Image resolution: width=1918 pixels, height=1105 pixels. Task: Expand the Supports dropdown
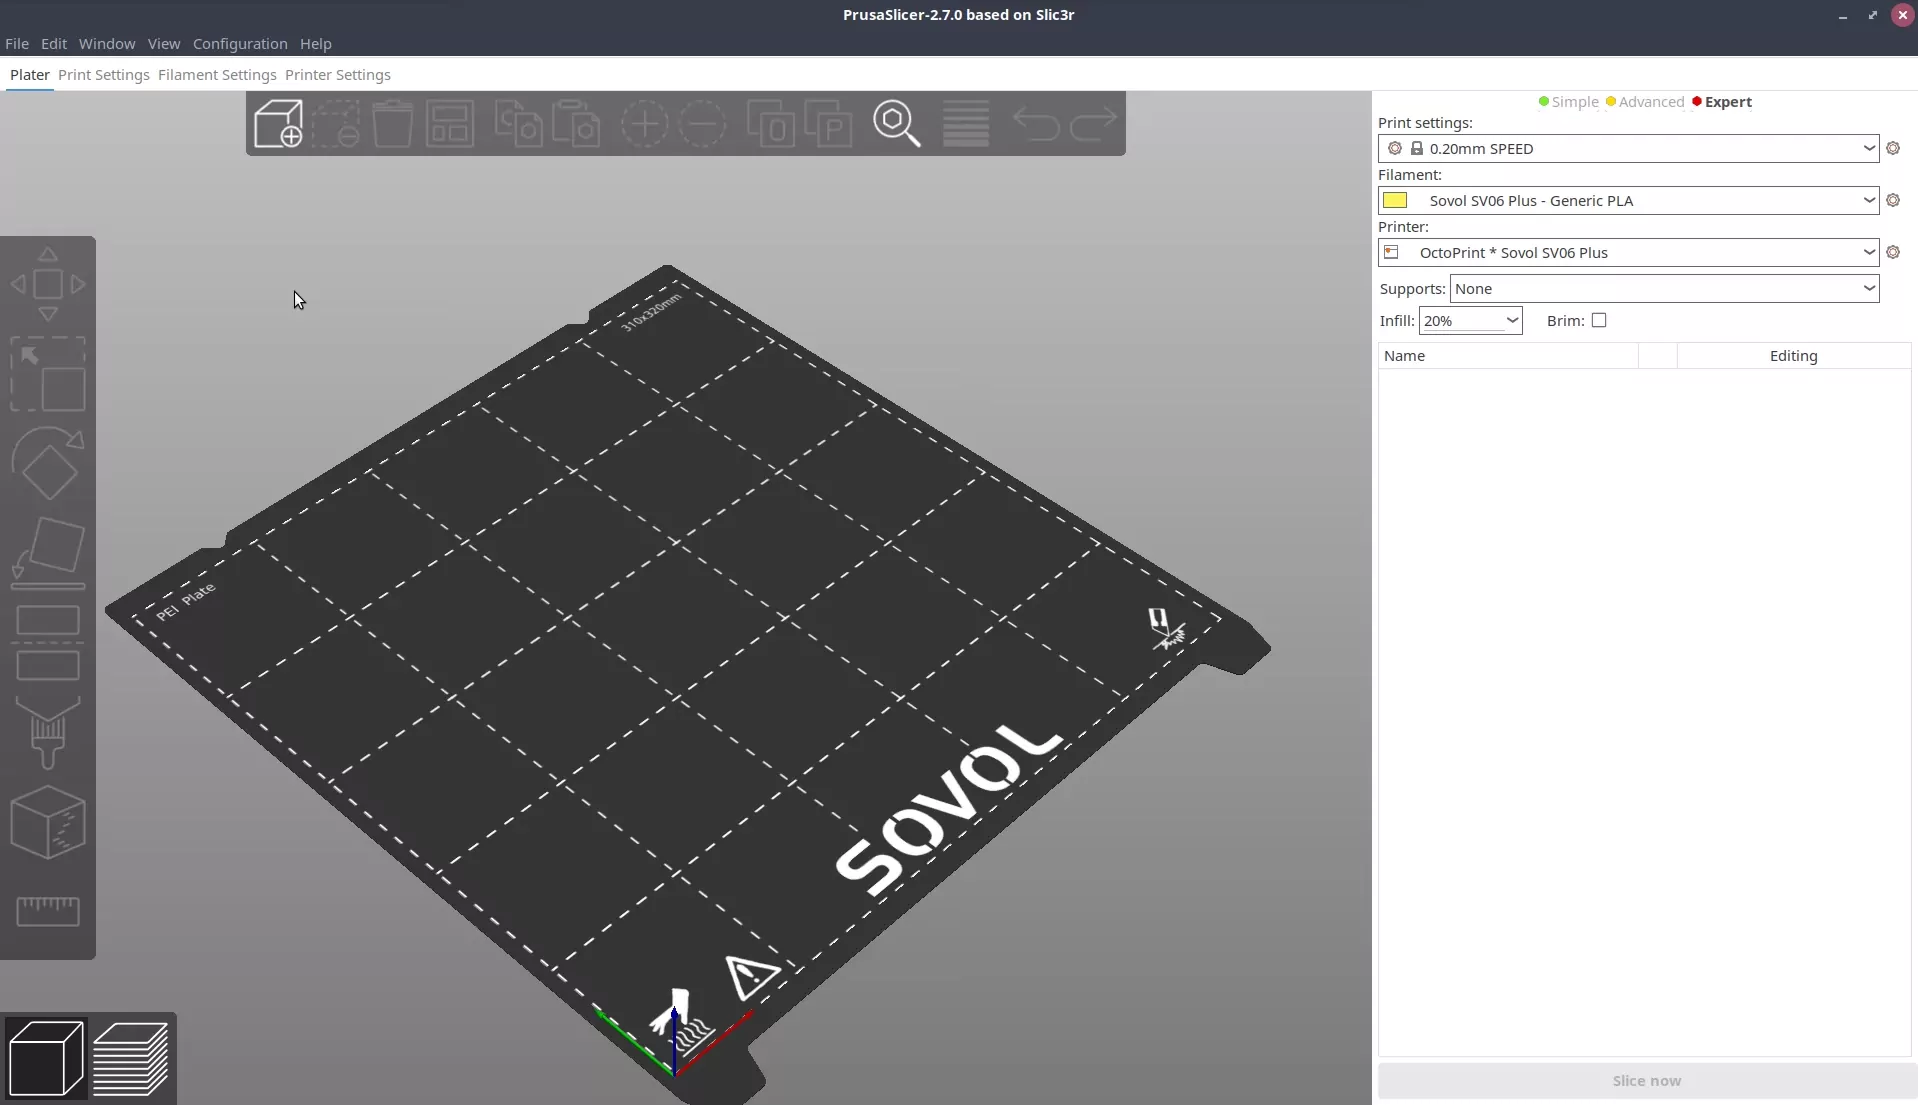tap(1664, 289)
